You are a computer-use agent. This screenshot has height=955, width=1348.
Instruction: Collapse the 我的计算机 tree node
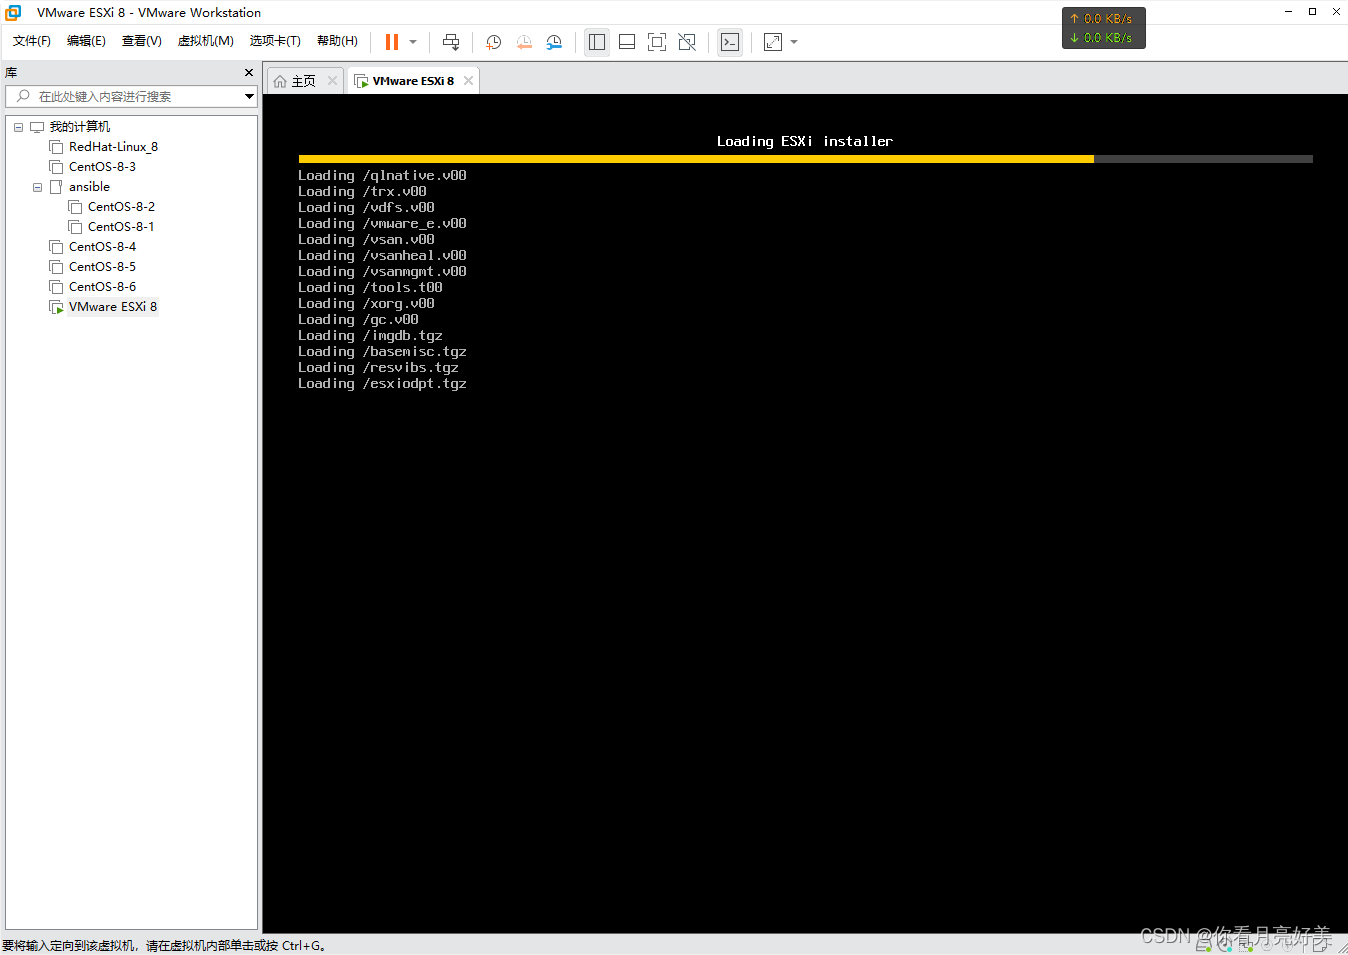(18, 127)
